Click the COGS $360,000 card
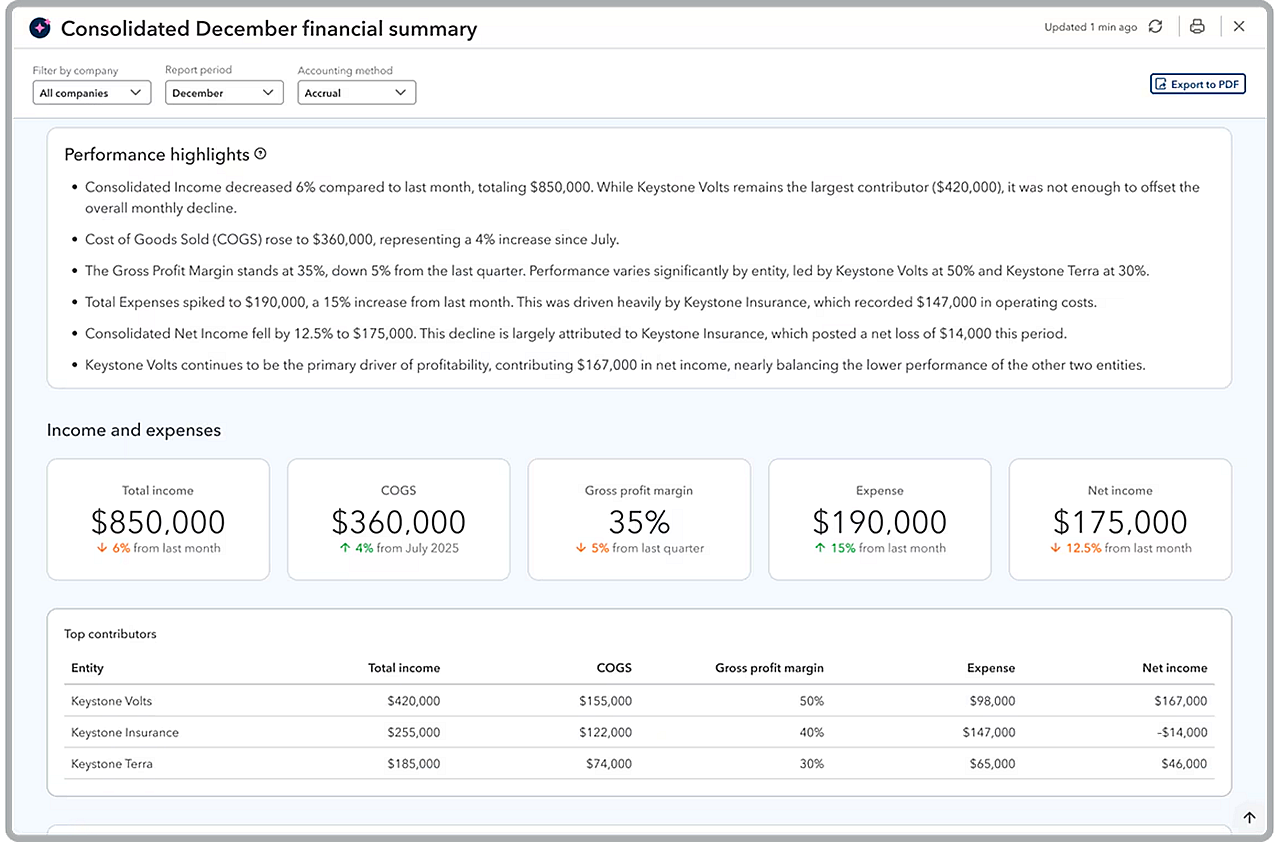The width and height of the screenshot is (1280, 842). pyautogui.click(x=399, y=520)
